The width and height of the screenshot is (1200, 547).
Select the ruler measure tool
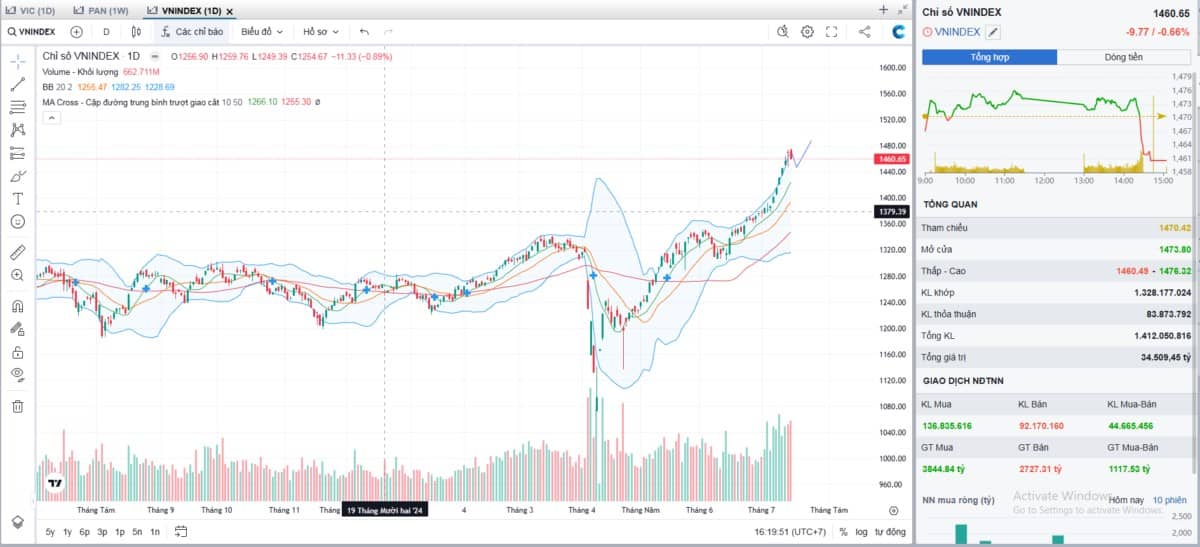(17, 251)
